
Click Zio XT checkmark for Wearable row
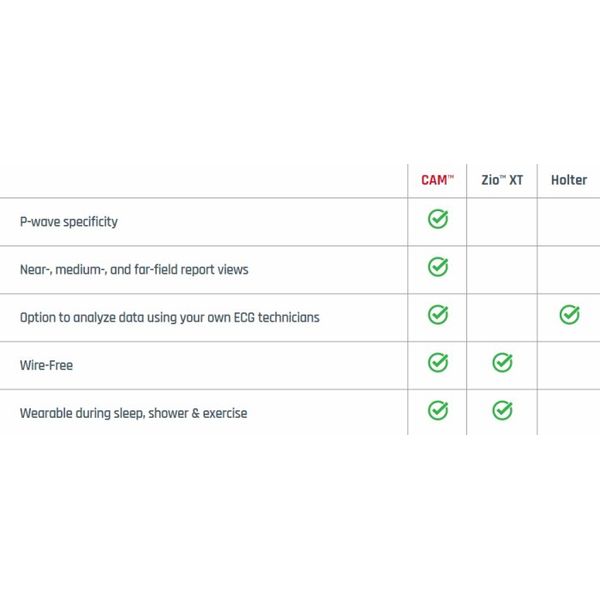pyautogui.click(x=502, y=410)
